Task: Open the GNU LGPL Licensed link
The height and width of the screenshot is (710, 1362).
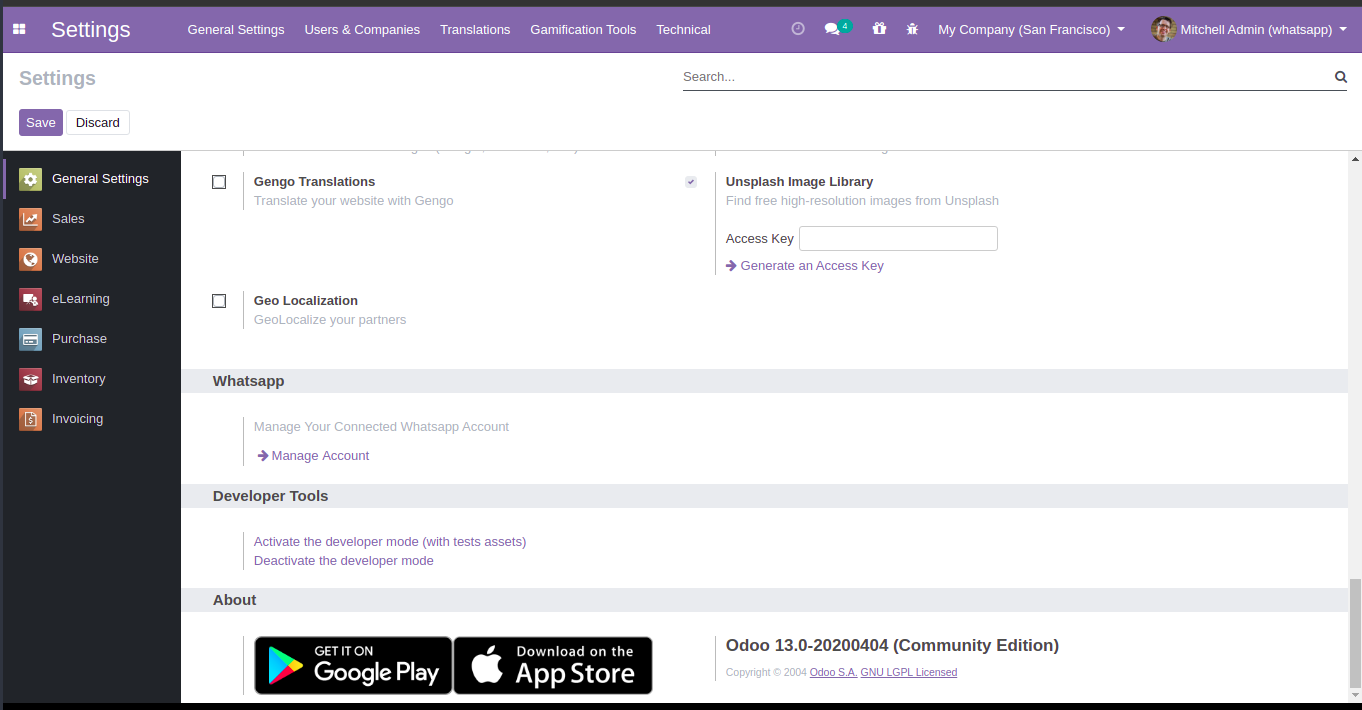Action: tap(909, 673)
